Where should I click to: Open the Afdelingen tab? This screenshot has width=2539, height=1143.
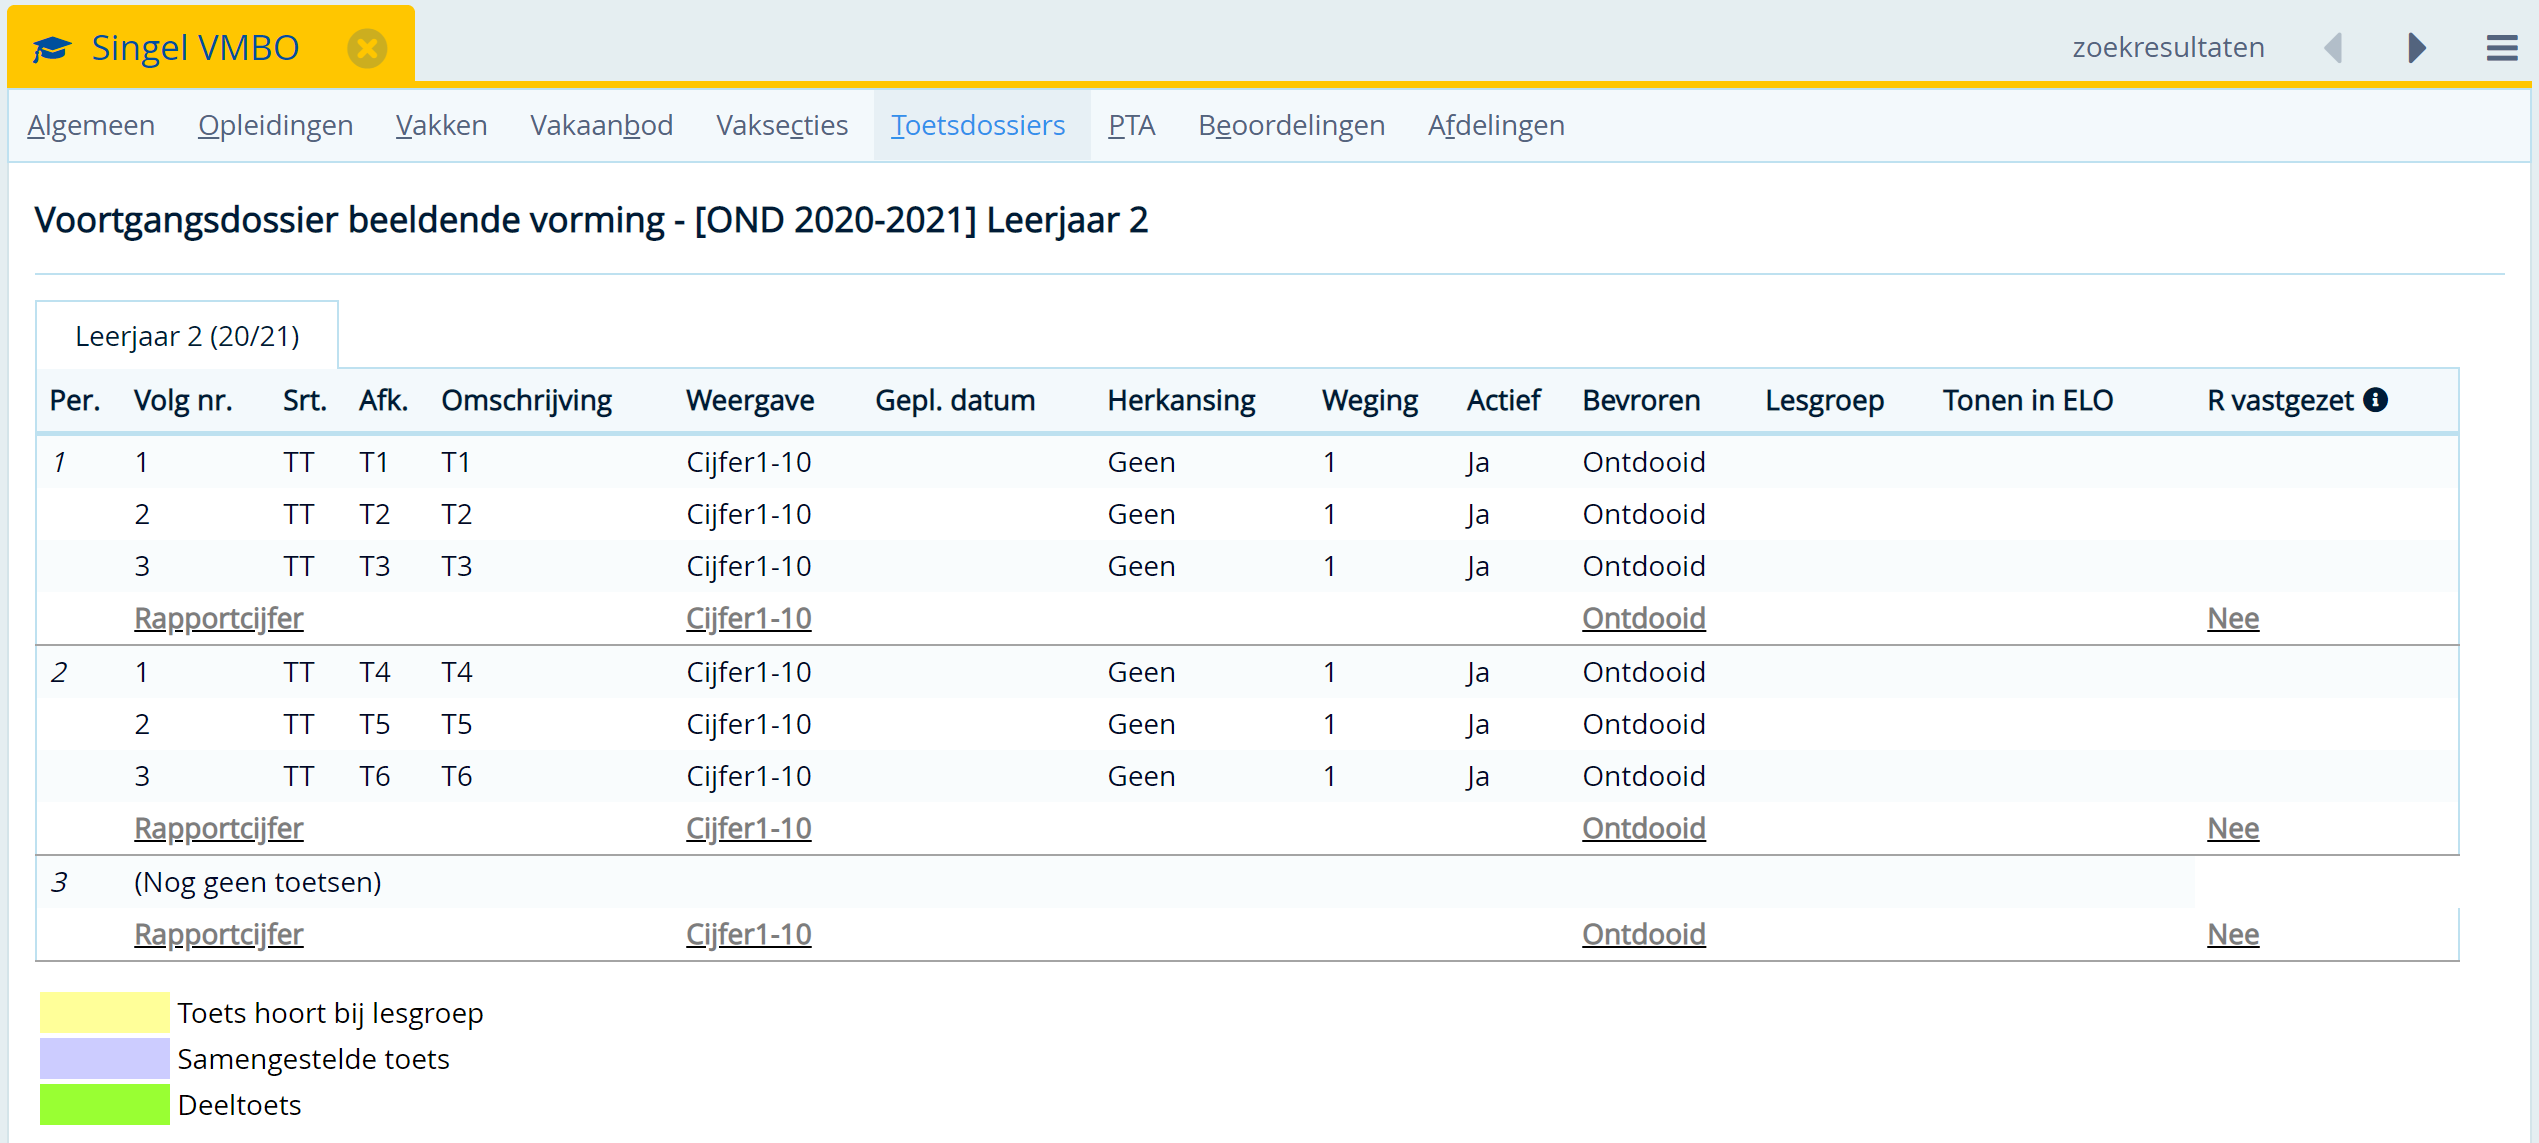pos(1496,125)
